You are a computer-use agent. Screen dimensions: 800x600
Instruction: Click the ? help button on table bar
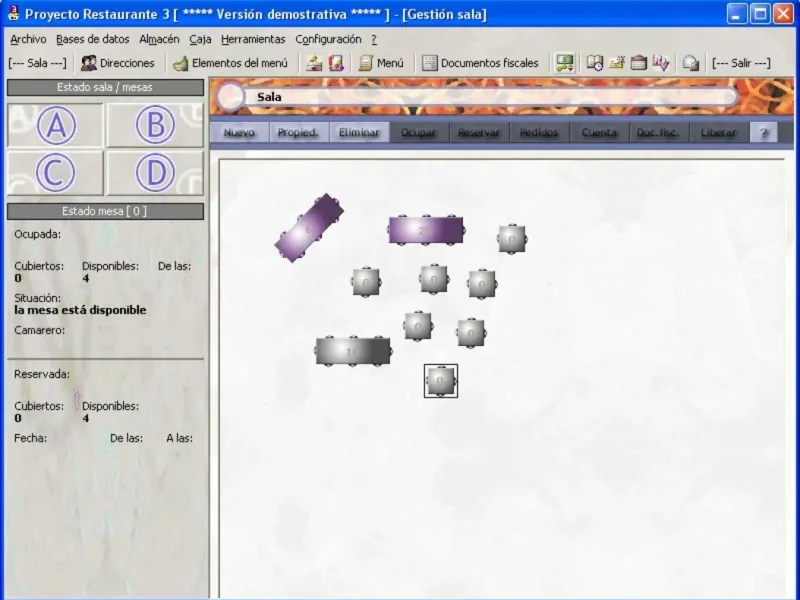[764, 133]
